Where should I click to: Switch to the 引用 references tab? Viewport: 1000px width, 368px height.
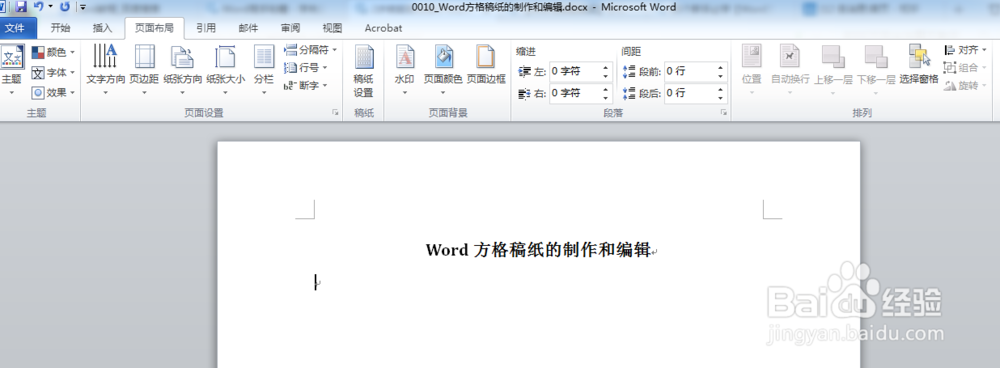coord(206,29)
